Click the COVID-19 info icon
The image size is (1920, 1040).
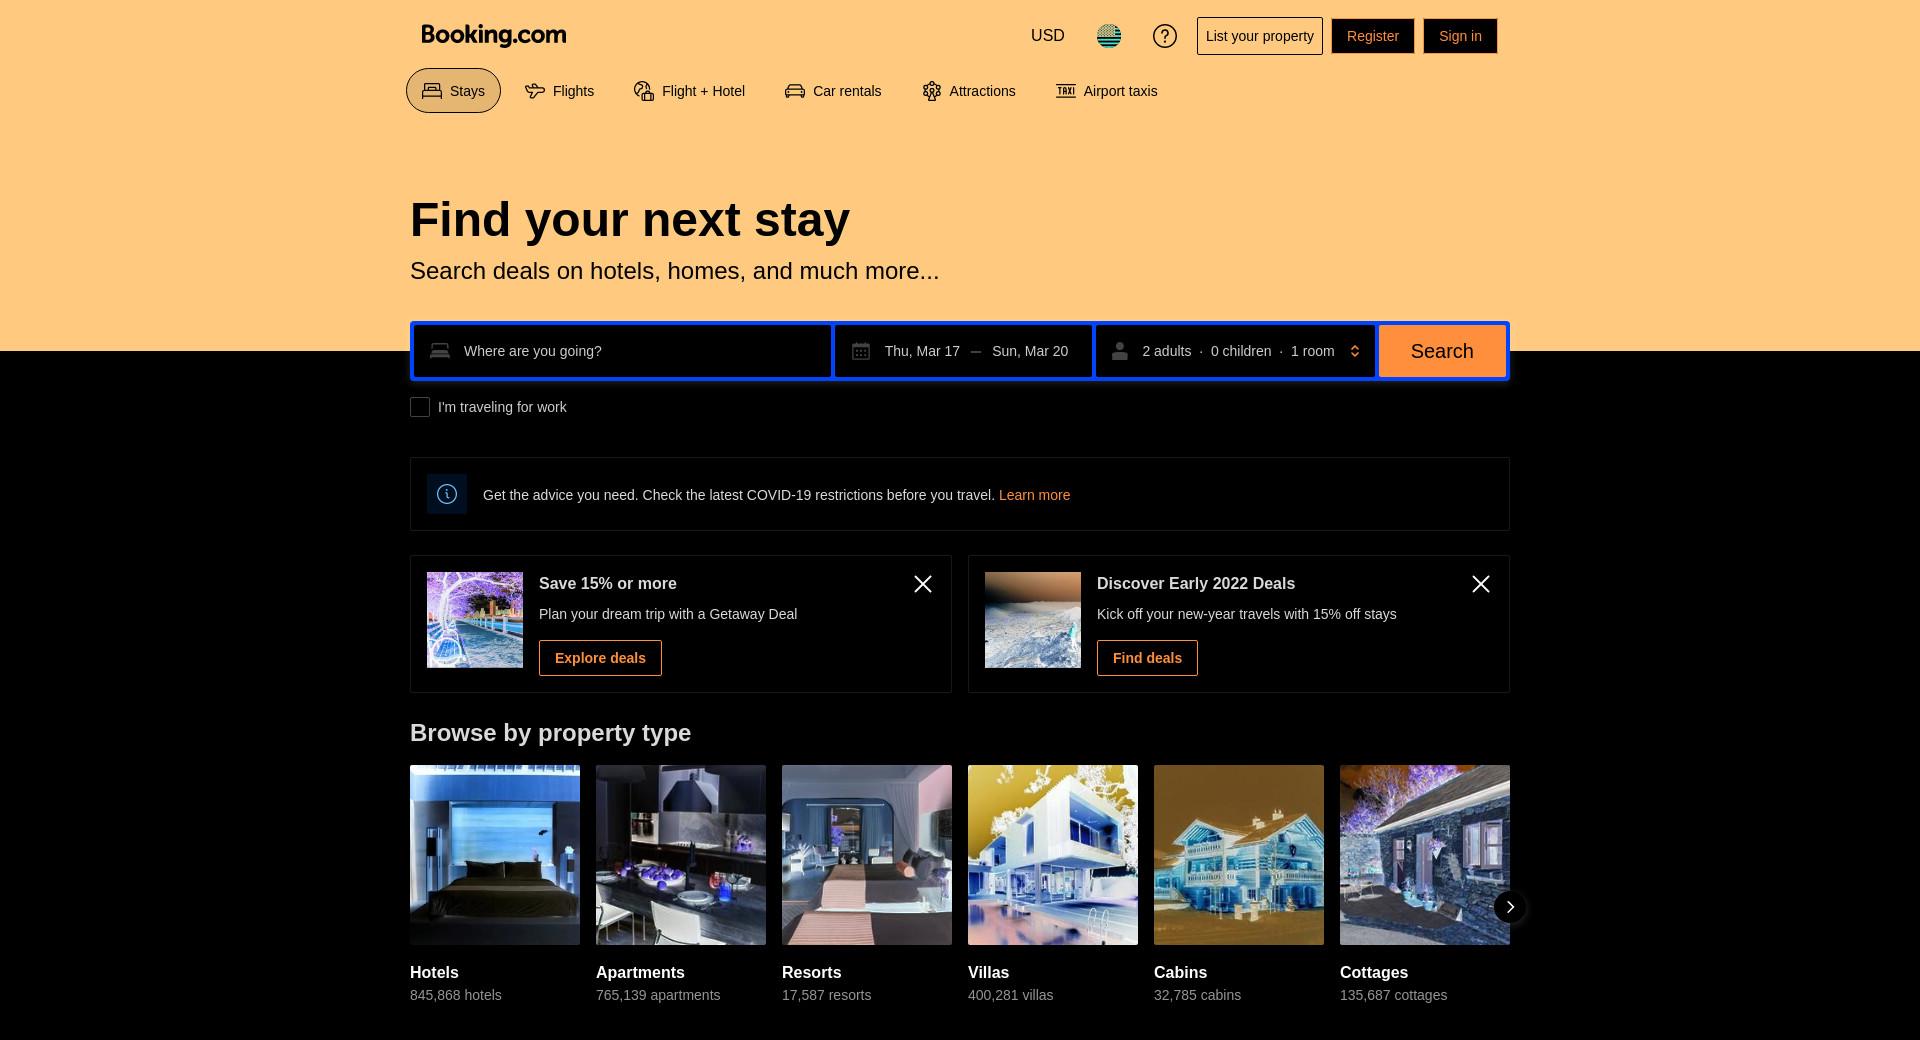447,494
